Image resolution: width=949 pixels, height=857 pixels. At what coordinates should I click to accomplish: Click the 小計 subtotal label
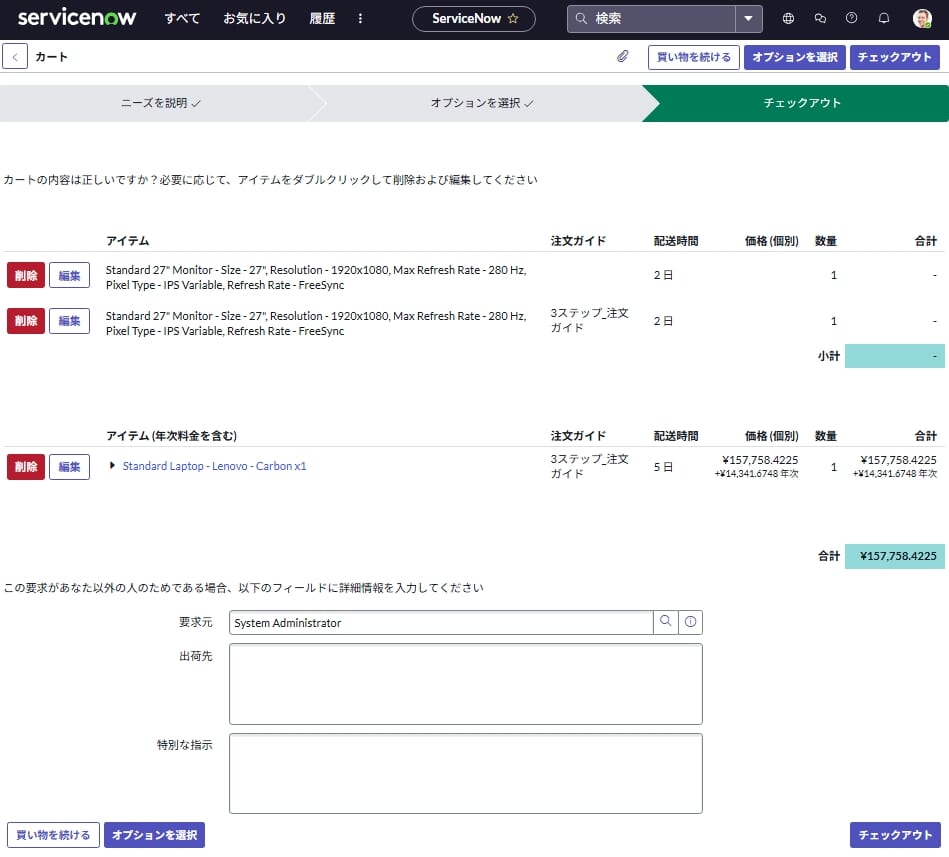click(x=829, y=356)
